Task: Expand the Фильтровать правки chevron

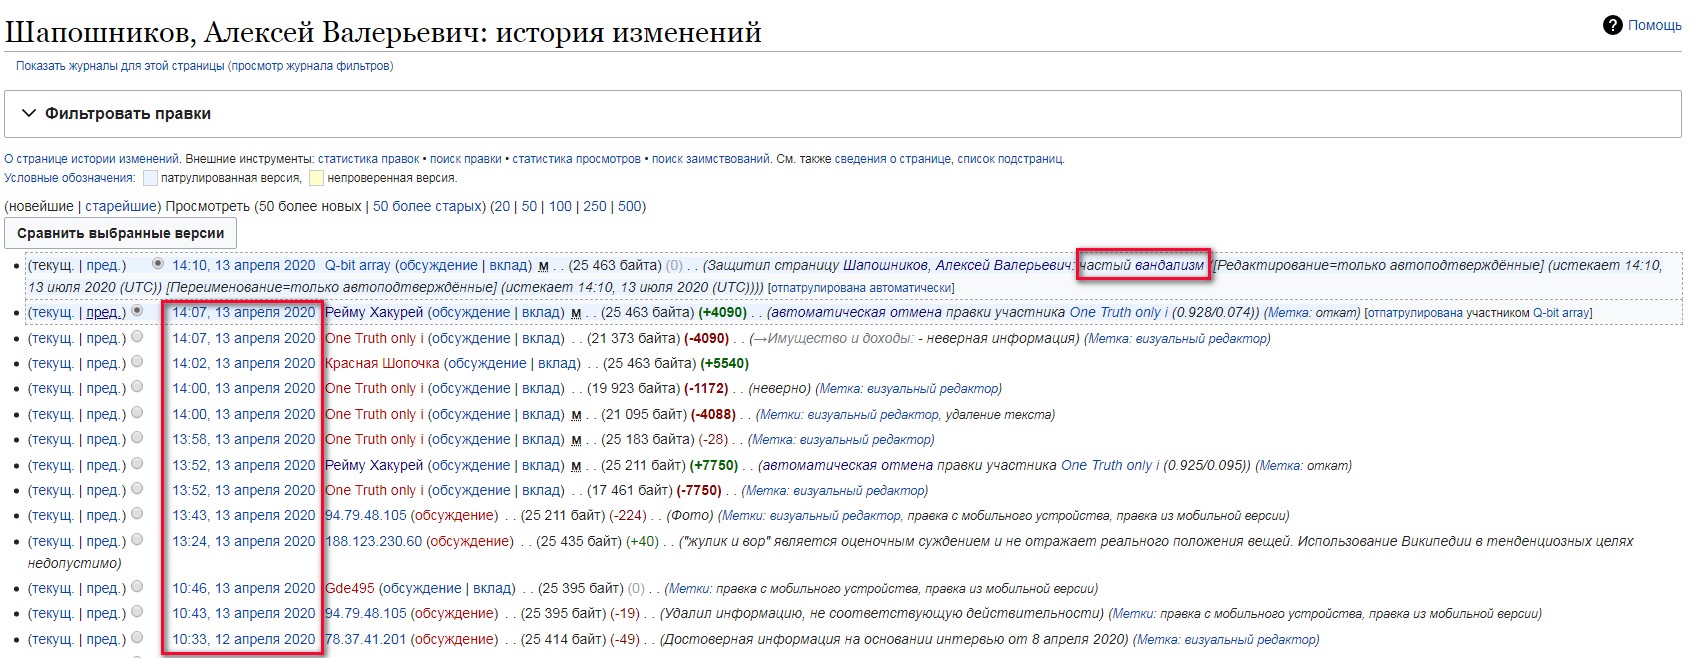Action: point(29,114)
